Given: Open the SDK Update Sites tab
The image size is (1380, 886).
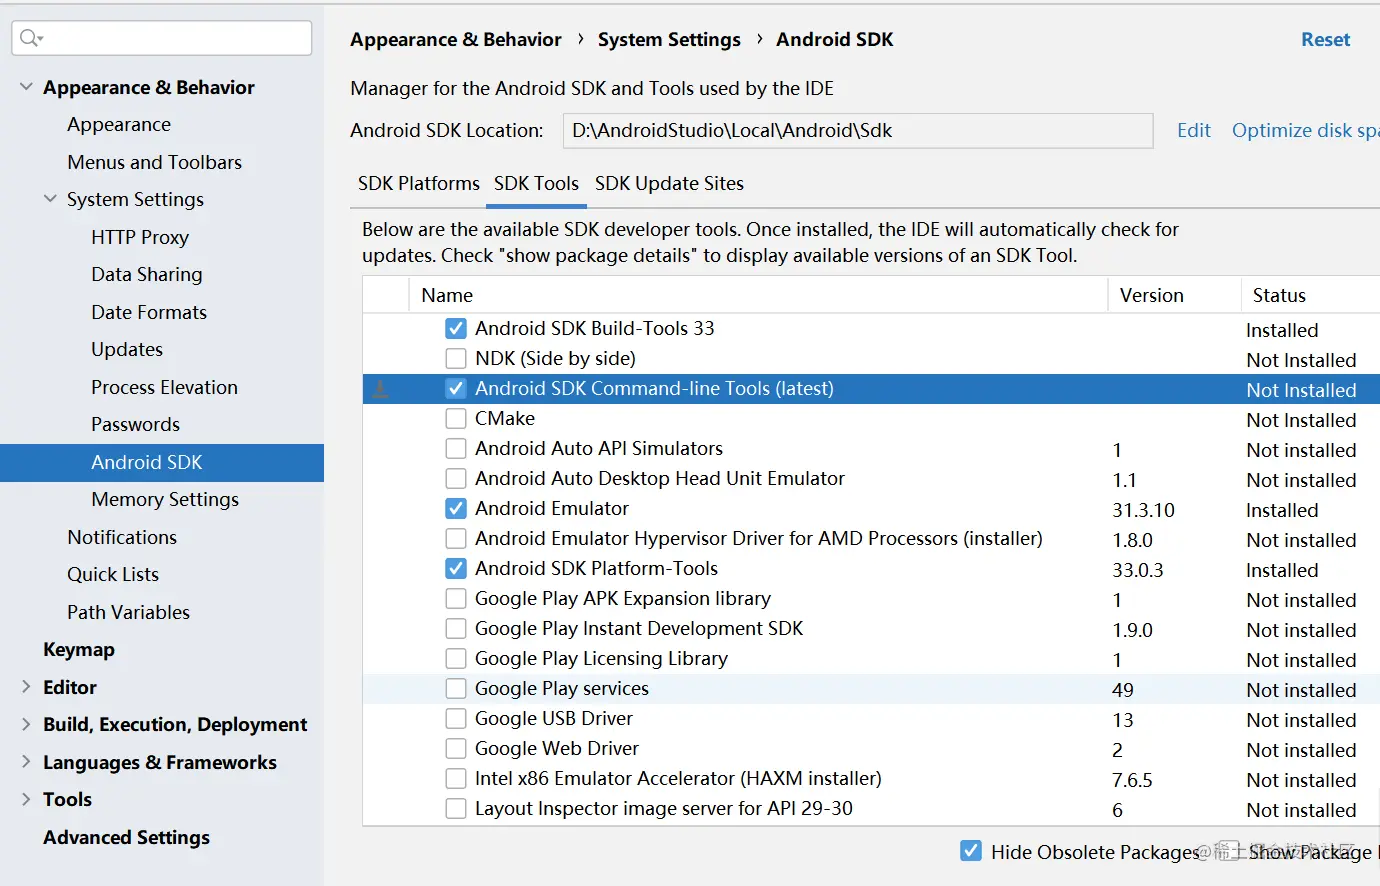Looking at the screenshot, I should [x=669, y=184].
